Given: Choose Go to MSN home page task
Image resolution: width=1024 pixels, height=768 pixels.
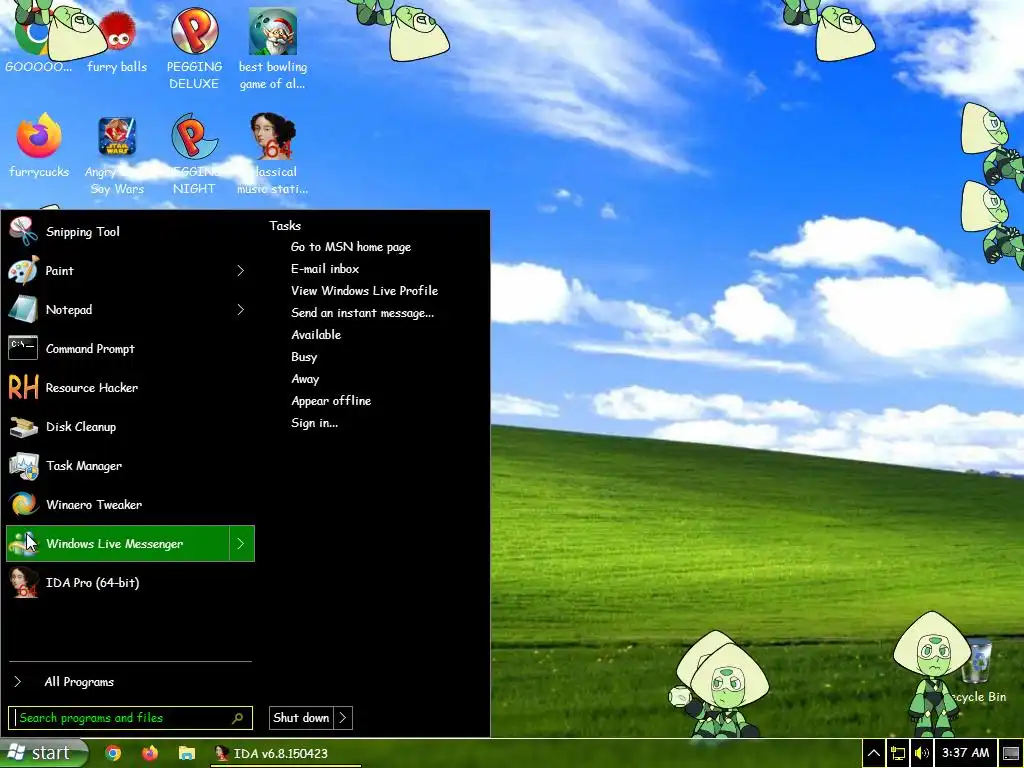Looking at the screenshot, I should click(351, 247).
